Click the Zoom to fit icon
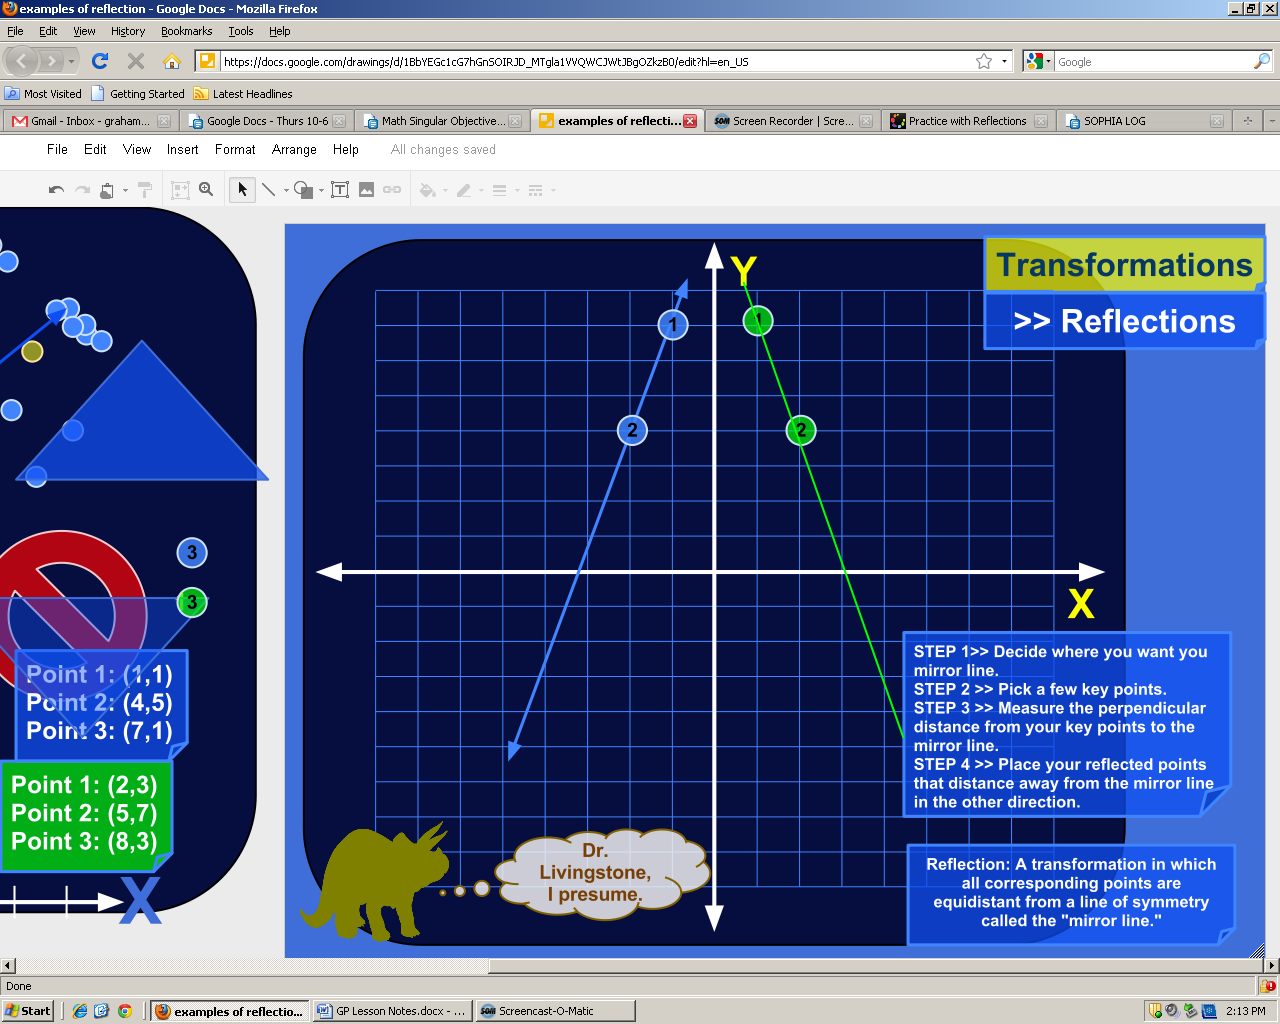 click(x=180, y=190)
